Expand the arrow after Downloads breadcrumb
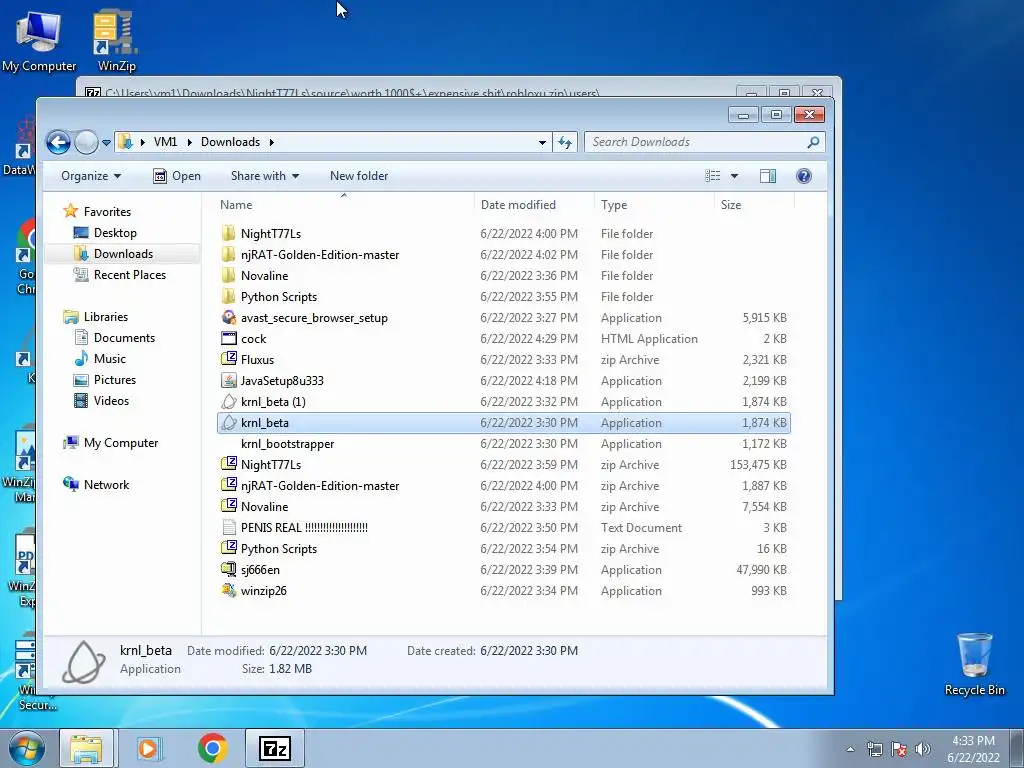The height and width of the screenshot is (768, 1024). pyautogui.click(x=271, y=142)
